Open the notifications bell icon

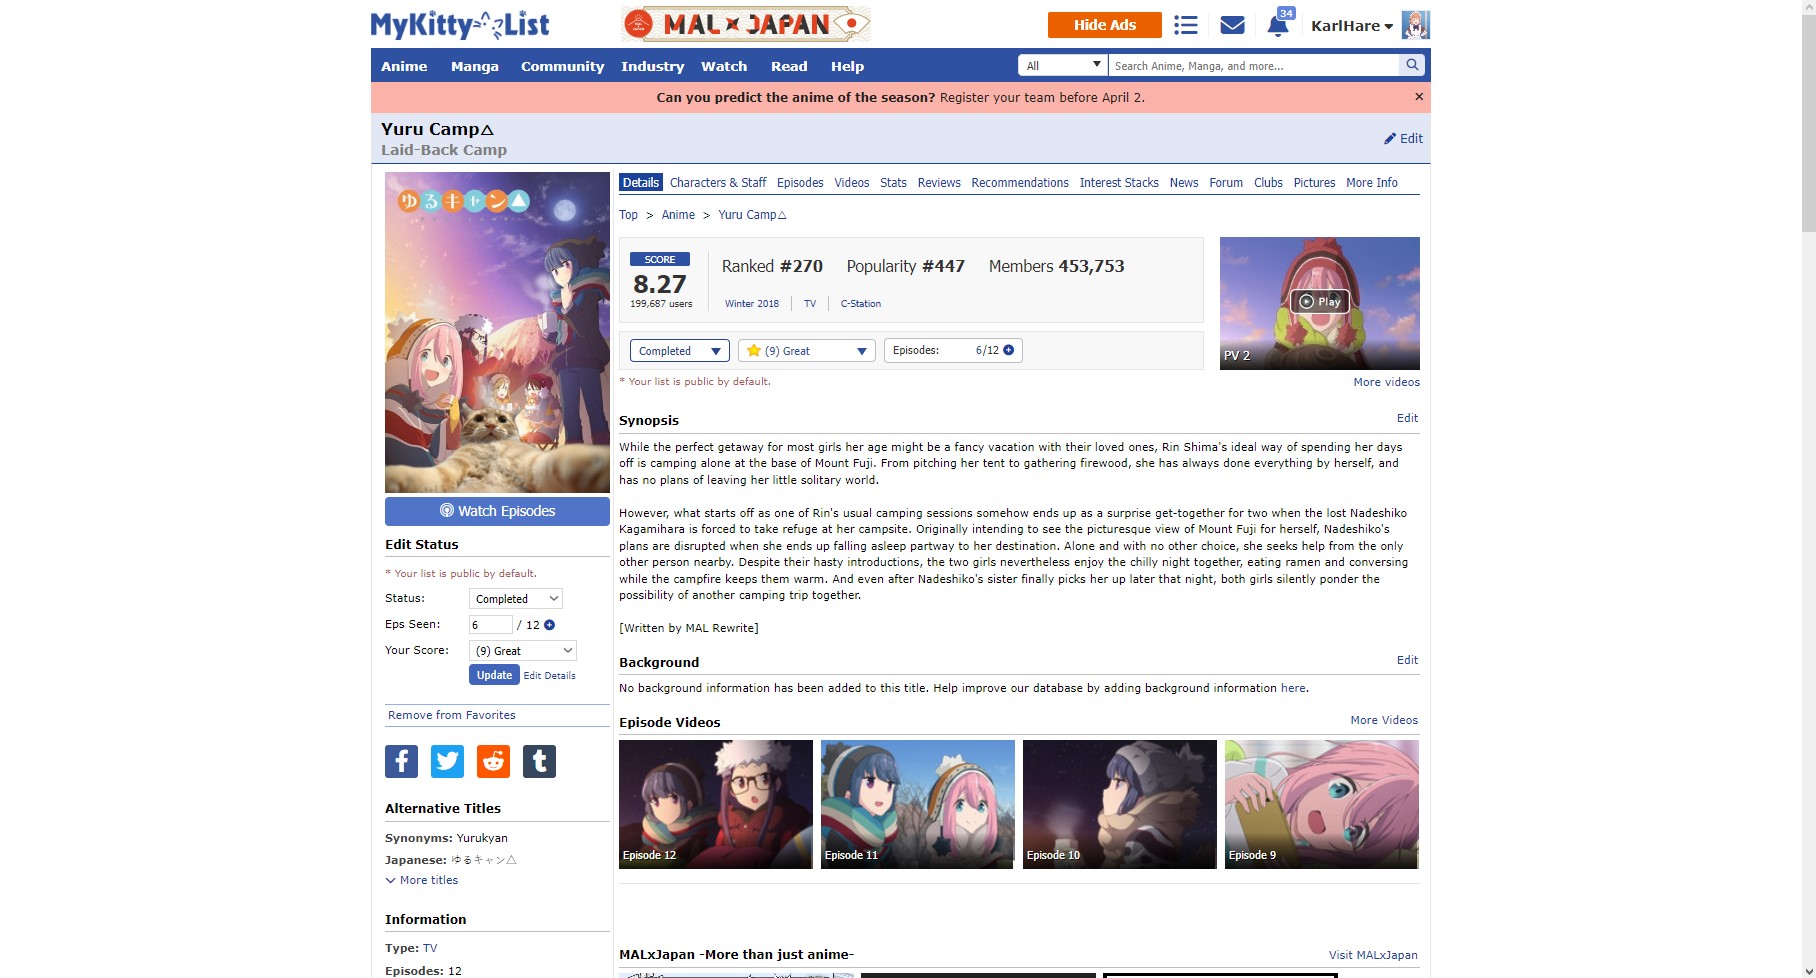click(x=1278, y=25)
